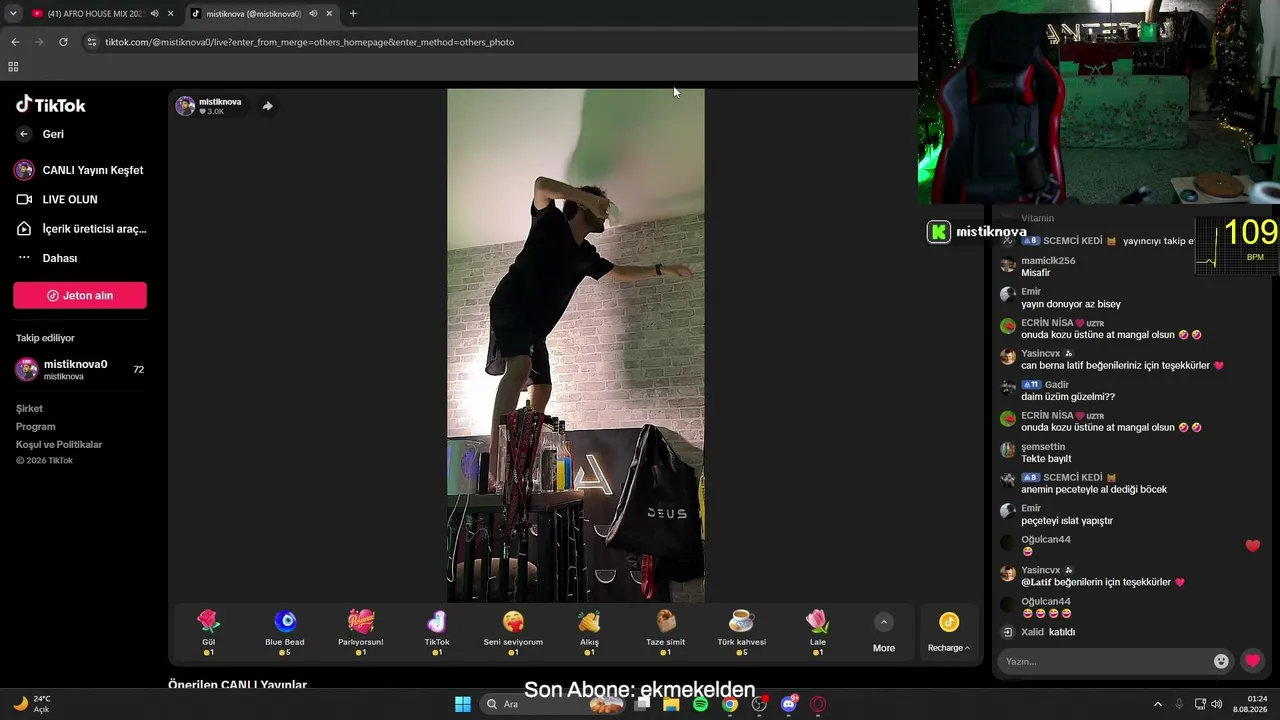Screen dimensions: 1280x720
Task: Open a new browser tab
Action: pyautogui.click(x=353, y=14)
